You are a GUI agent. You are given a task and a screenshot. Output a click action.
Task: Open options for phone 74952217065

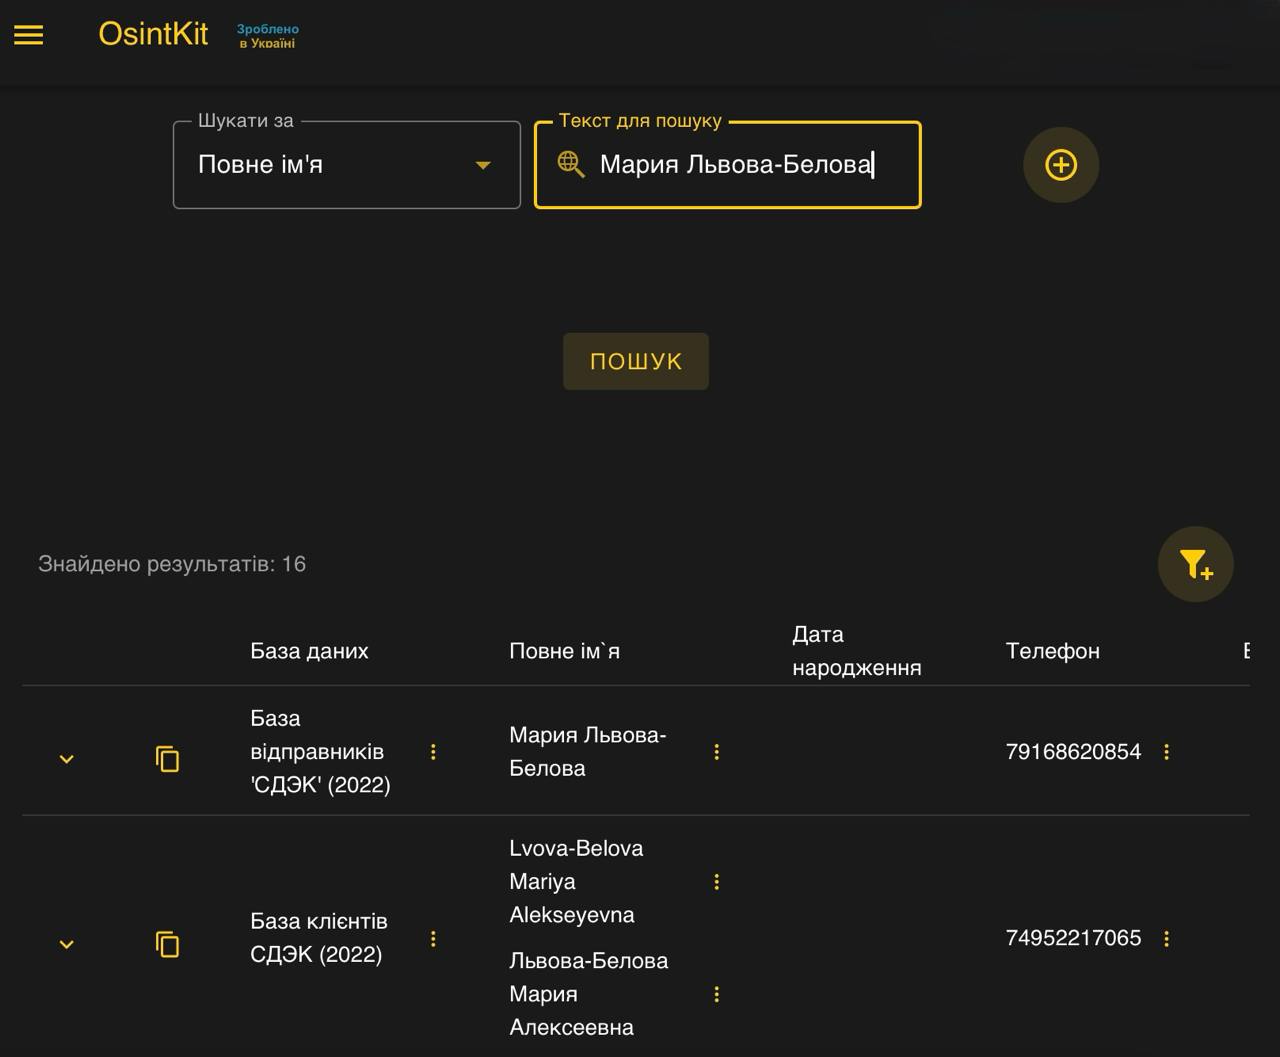click(1166, 938)
